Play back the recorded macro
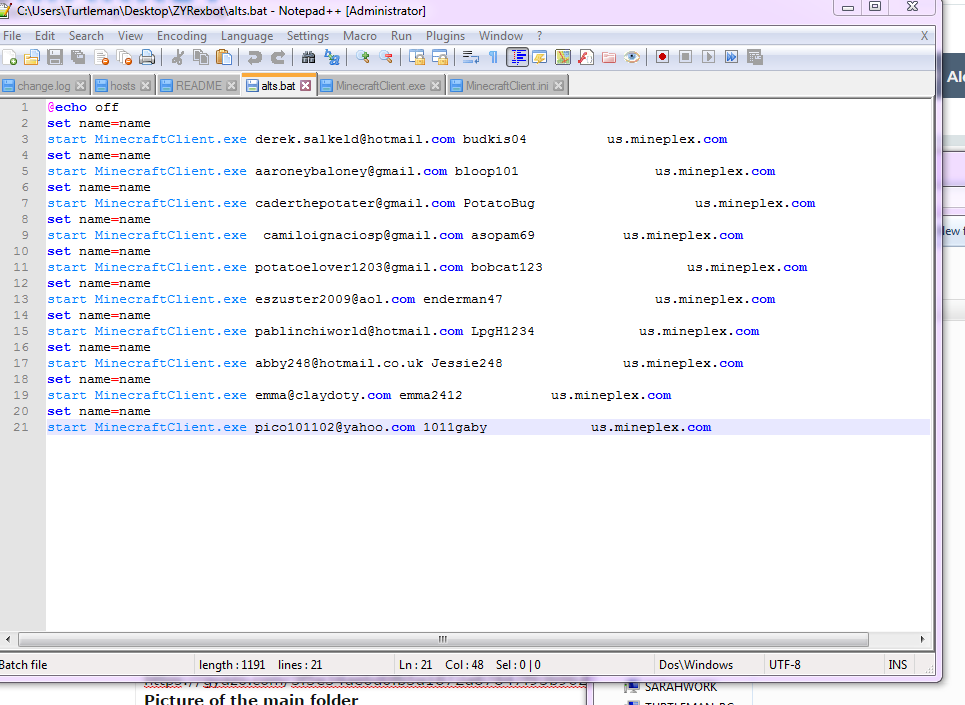Image resolution: width=965 pixels, height=705 pixels. tap(708, 58)
